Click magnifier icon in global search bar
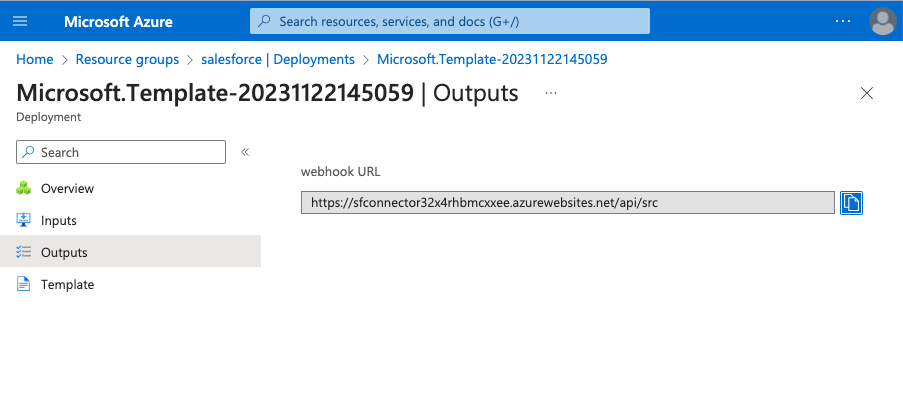The height and width of the screenshot is (418, 903). coord(265,21)
